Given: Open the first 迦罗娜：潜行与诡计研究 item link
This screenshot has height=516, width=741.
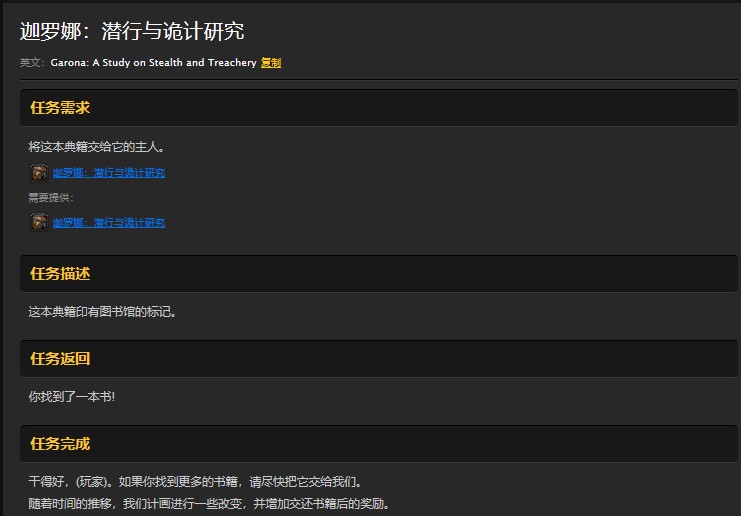Looking at the screenshot, I should [x=109, y=173].
